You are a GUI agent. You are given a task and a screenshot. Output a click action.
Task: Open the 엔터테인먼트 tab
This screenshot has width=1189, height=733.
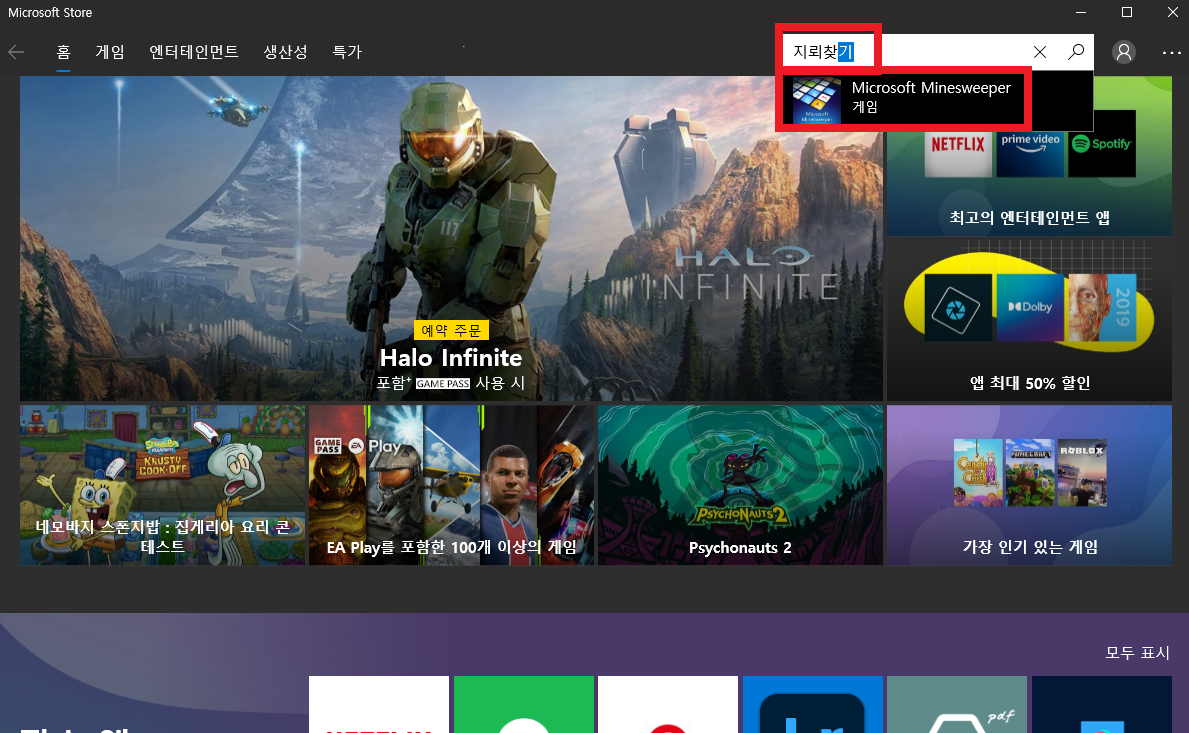tap(194, 52)
